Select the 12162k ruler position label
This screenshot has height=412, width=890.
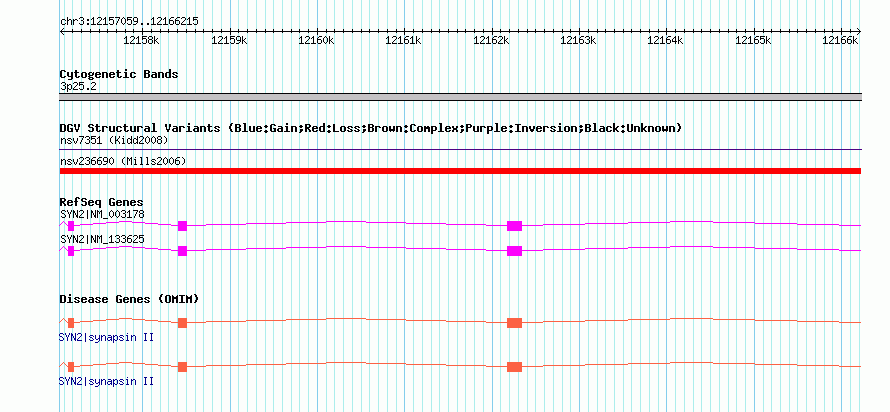[491, 40]
